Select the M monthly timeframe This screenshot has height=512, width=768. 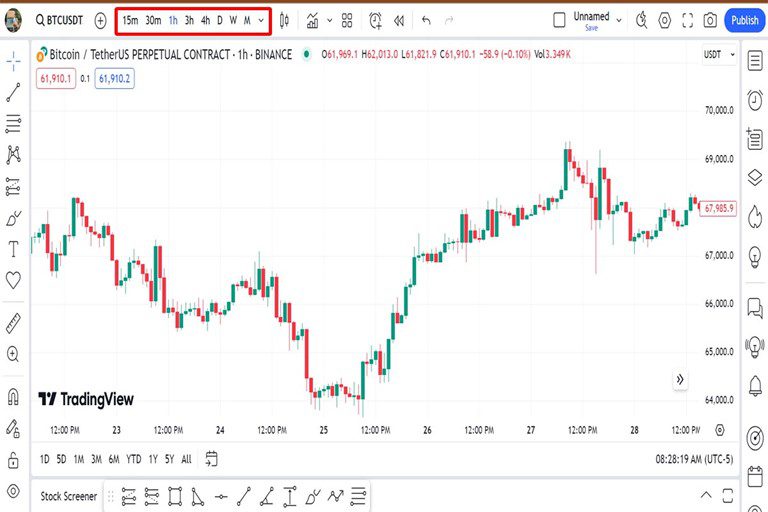pos(247,21)
